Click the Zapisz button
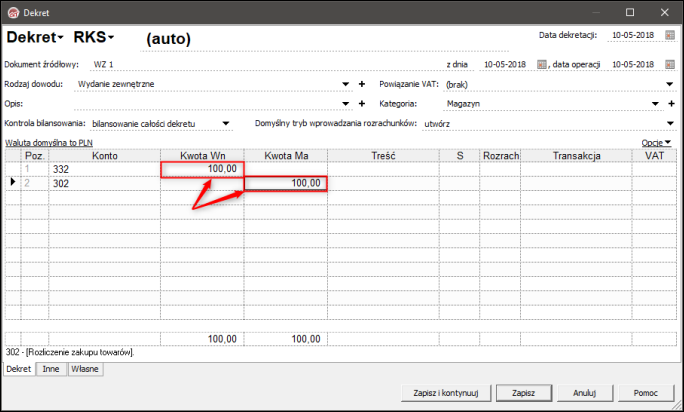684x412 pixels. (523, 393)
